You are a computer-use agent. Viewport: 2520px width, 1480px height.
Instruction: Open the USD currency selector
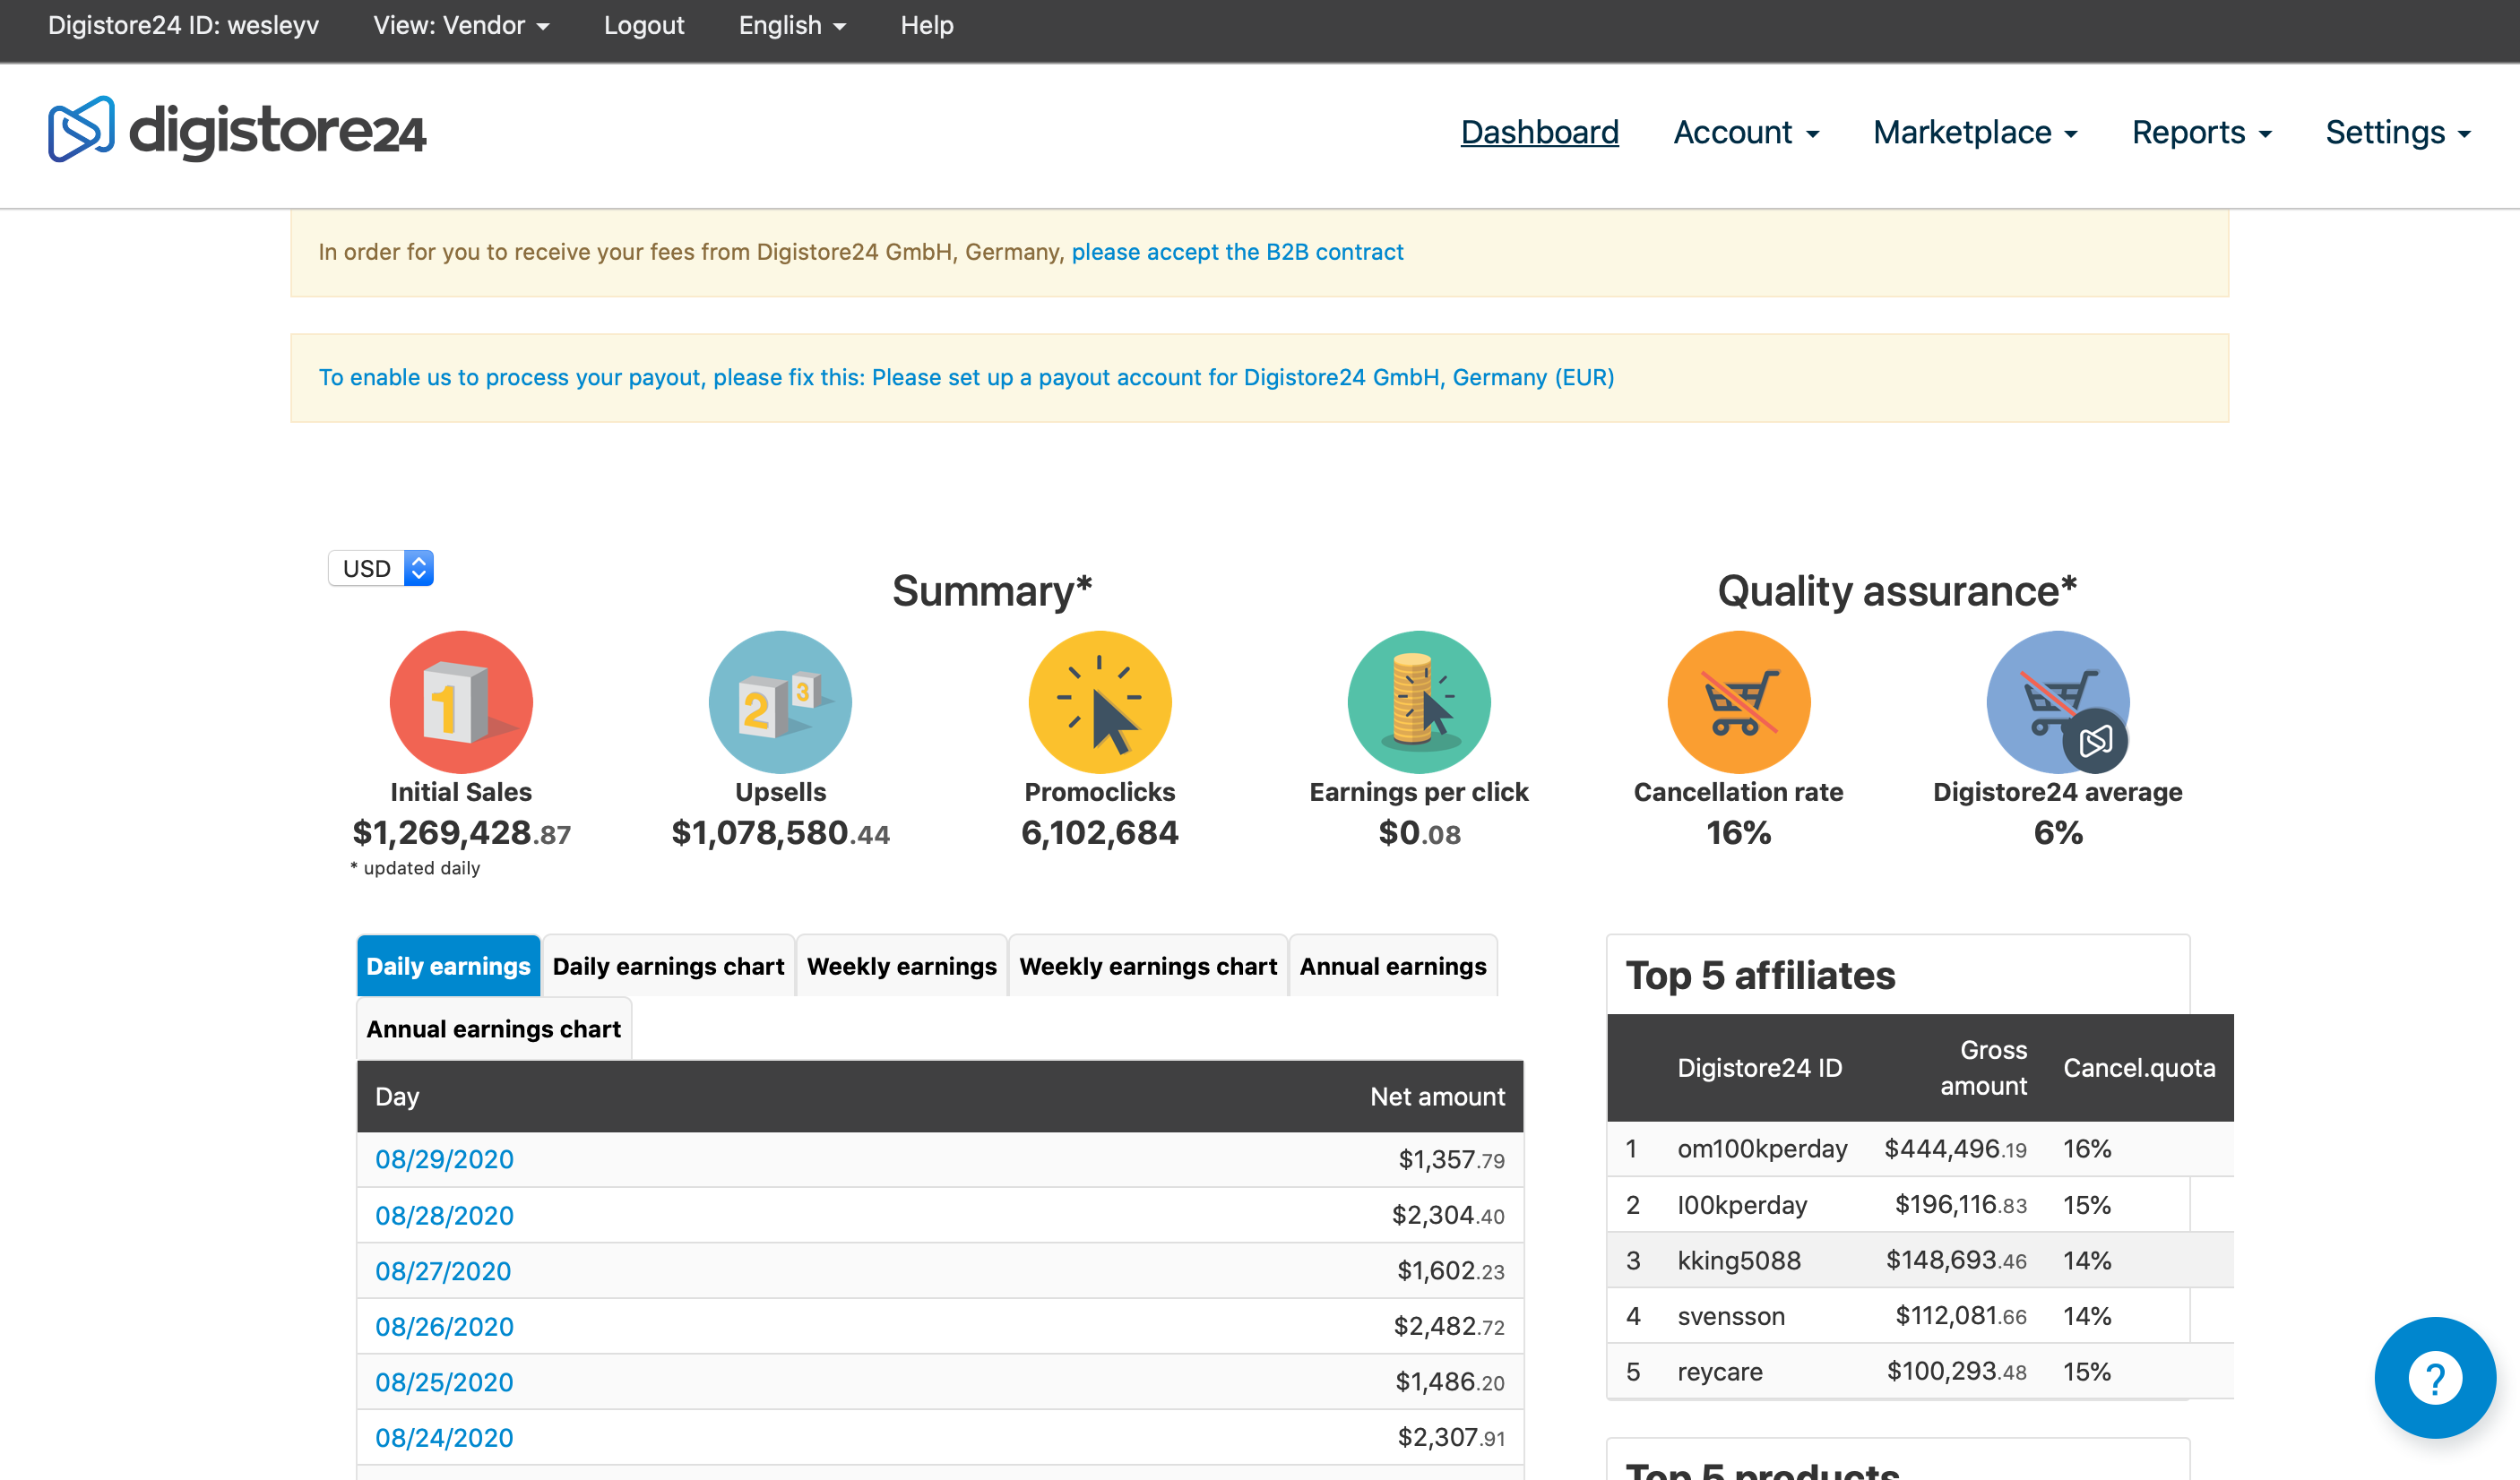click(381, 568)
